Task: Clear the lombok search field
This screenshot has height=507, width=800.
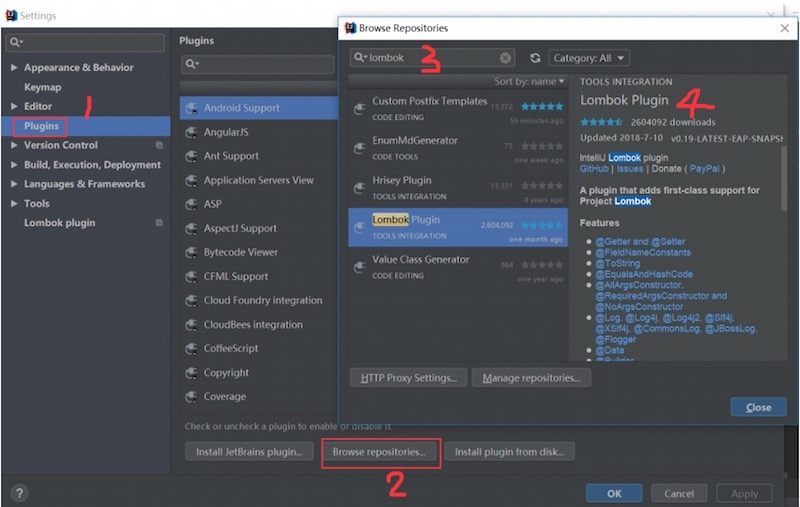Action: tap(505, 58)
